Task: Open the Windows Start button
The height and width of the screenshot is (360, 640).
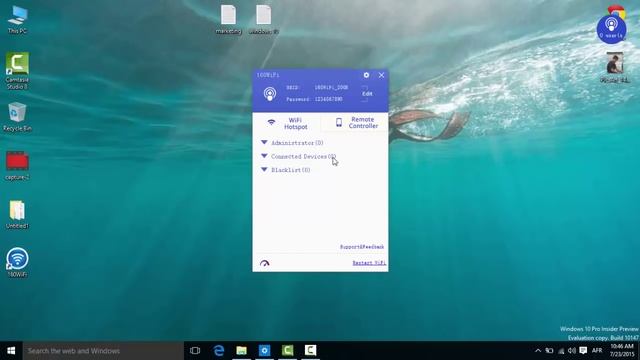Action: coord(11,351)
